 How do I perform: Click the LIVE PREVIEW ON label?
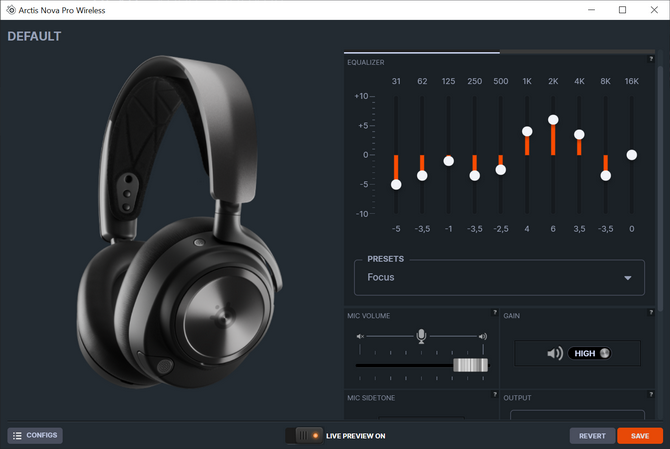click(356, 436)
